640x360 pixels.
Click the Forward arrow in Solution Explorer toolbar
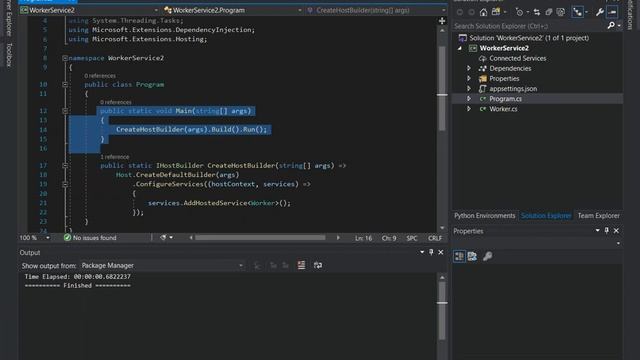coord(471,12)
